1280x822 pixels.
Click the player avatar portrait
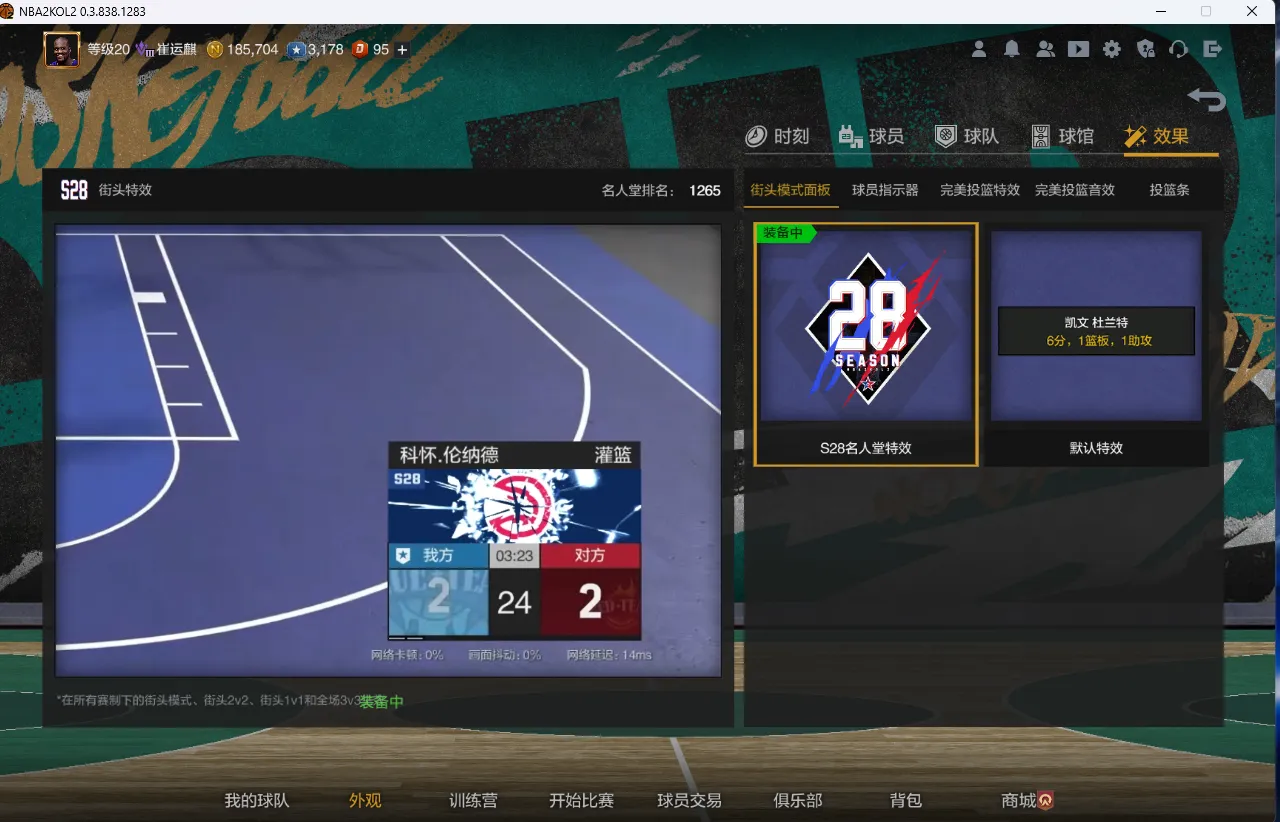[x=62, y=49]
